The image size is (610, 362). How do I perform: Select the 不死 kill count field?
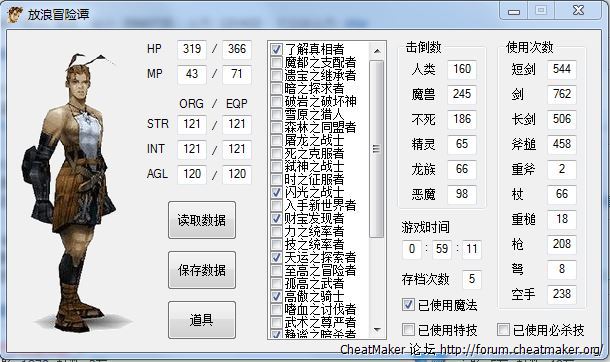[x=462, y=119]
